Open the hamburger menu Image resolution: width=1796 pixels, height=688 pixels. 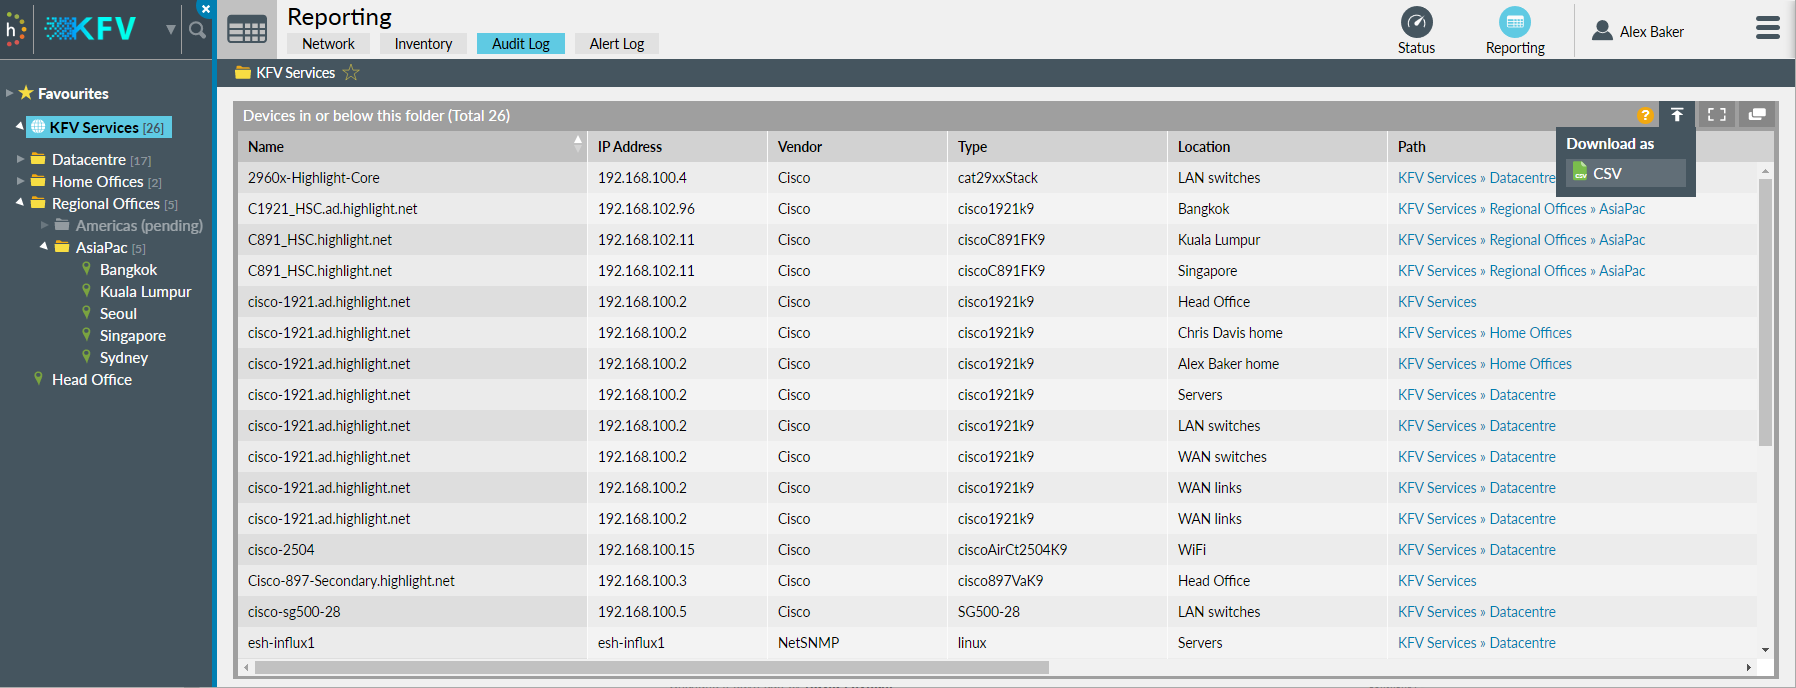pyautogui.click(x=1767, y=28)
